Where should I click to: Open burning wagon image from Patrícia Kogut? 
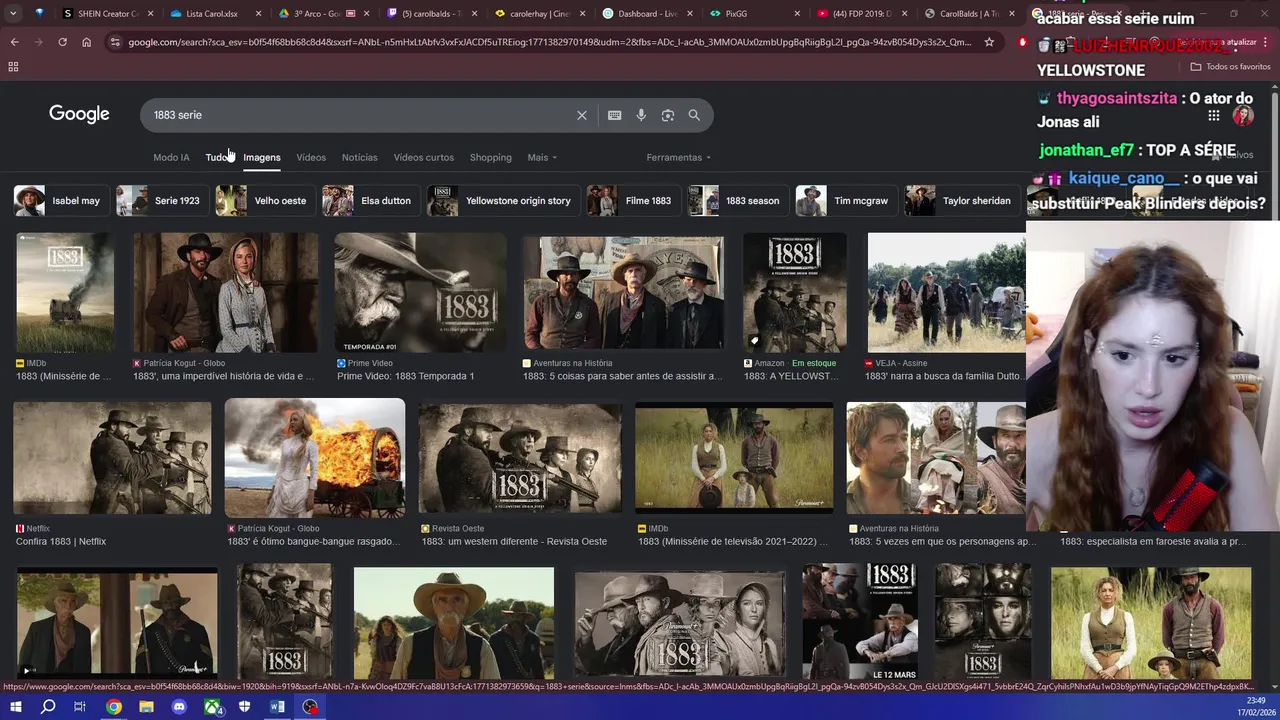coord(315,458)
